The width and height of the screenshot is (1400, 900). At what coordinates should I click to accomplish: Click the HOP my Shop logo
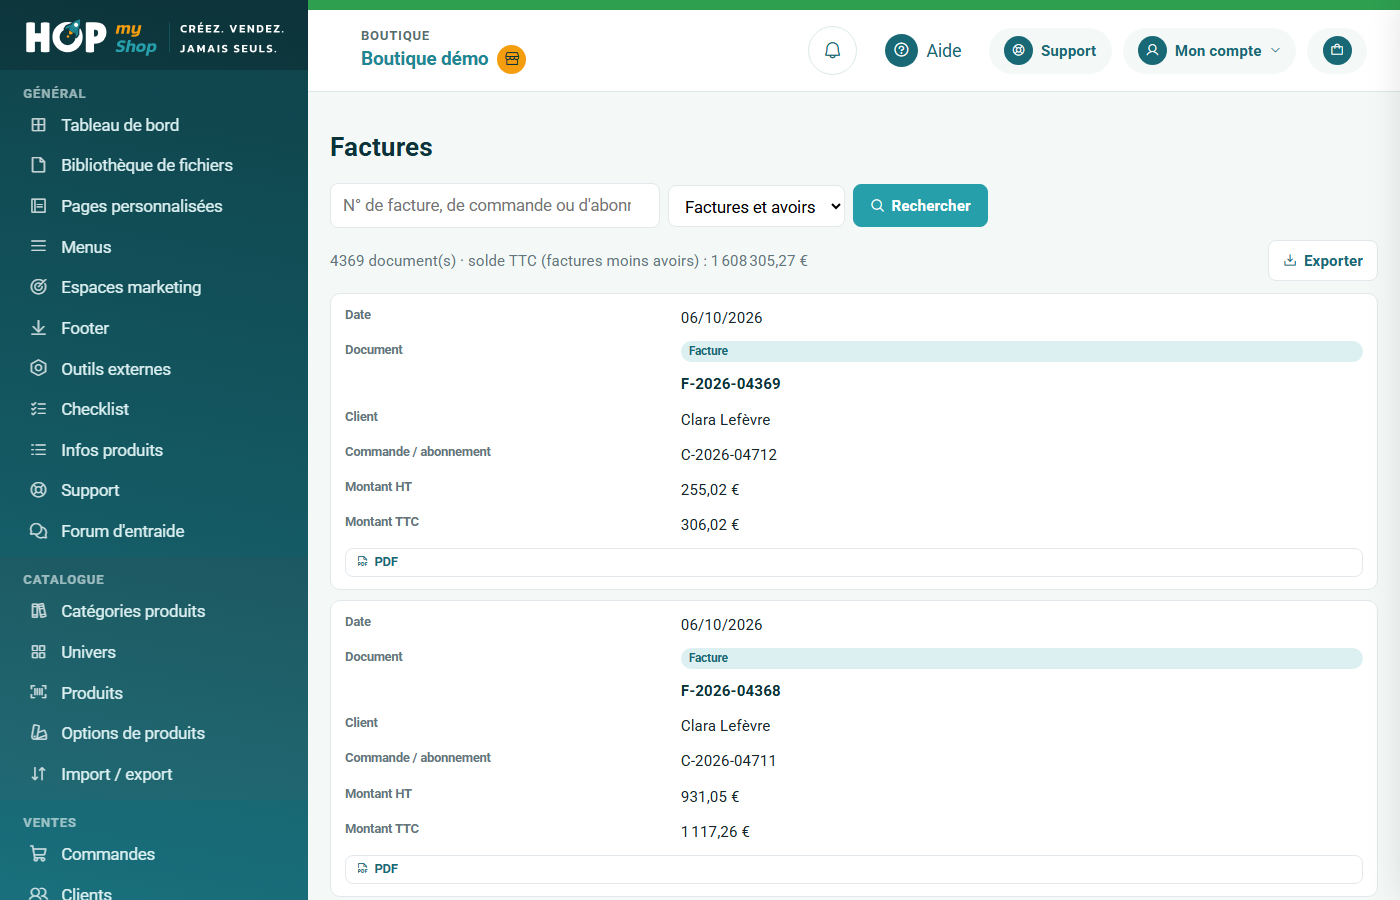pos(91,37)
